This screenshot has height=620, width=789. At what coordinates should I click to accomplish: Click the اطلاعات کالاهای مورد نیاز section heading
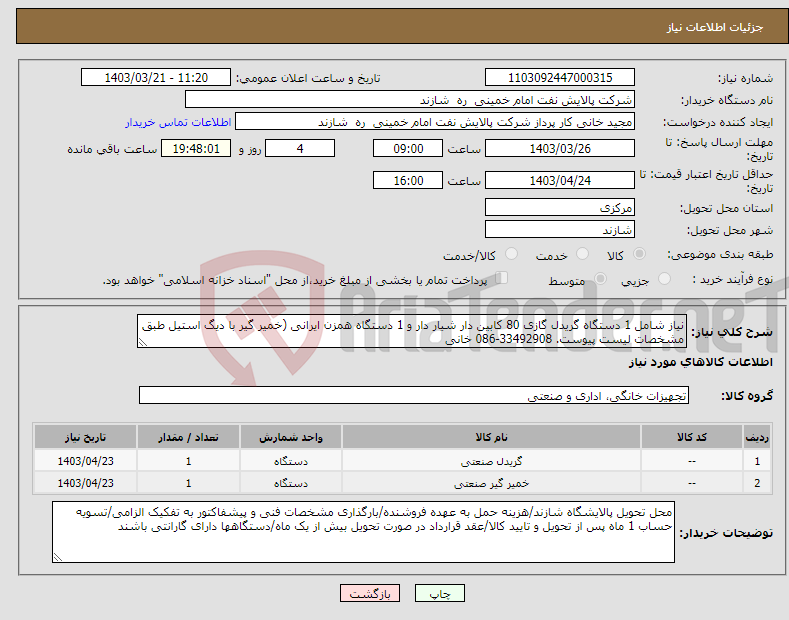pos(700,362)
